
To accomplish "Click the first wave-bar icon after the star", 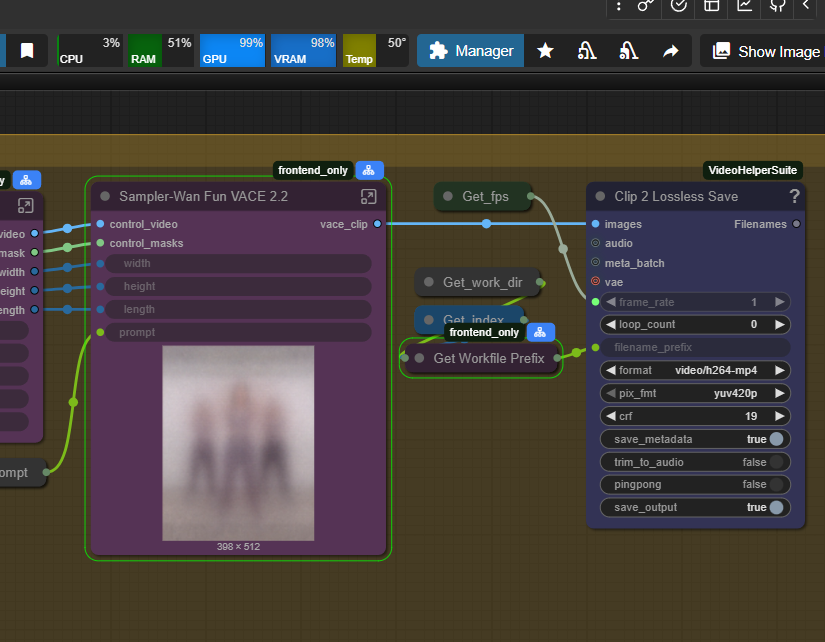I will (587, 51).
